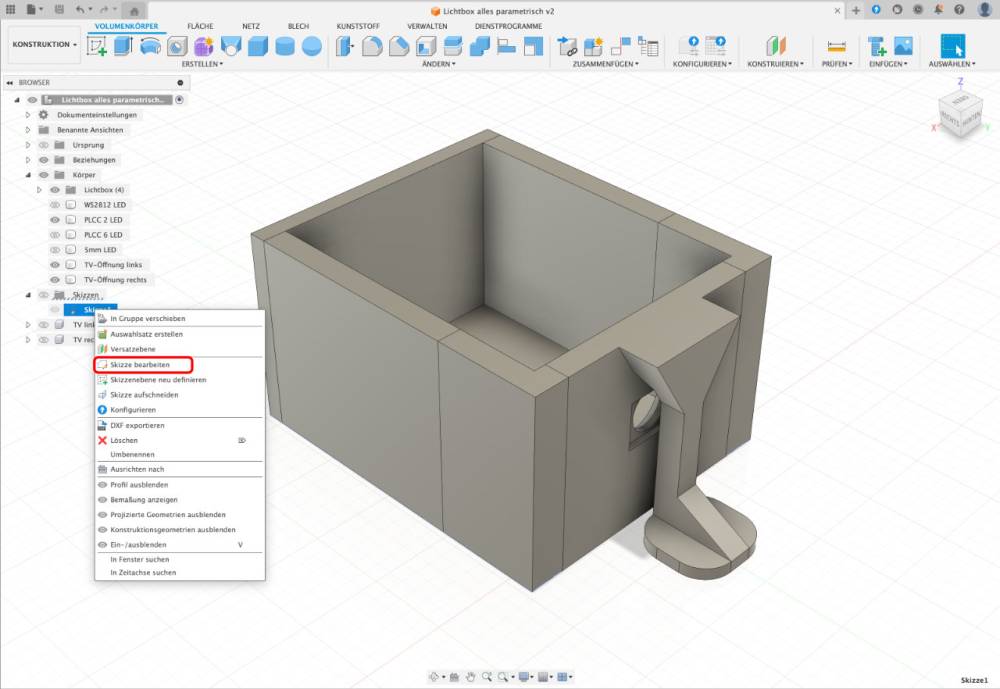Click the Auswählen selection tool icon
This screenshot has width=1000, height=689.
point(952,47)
